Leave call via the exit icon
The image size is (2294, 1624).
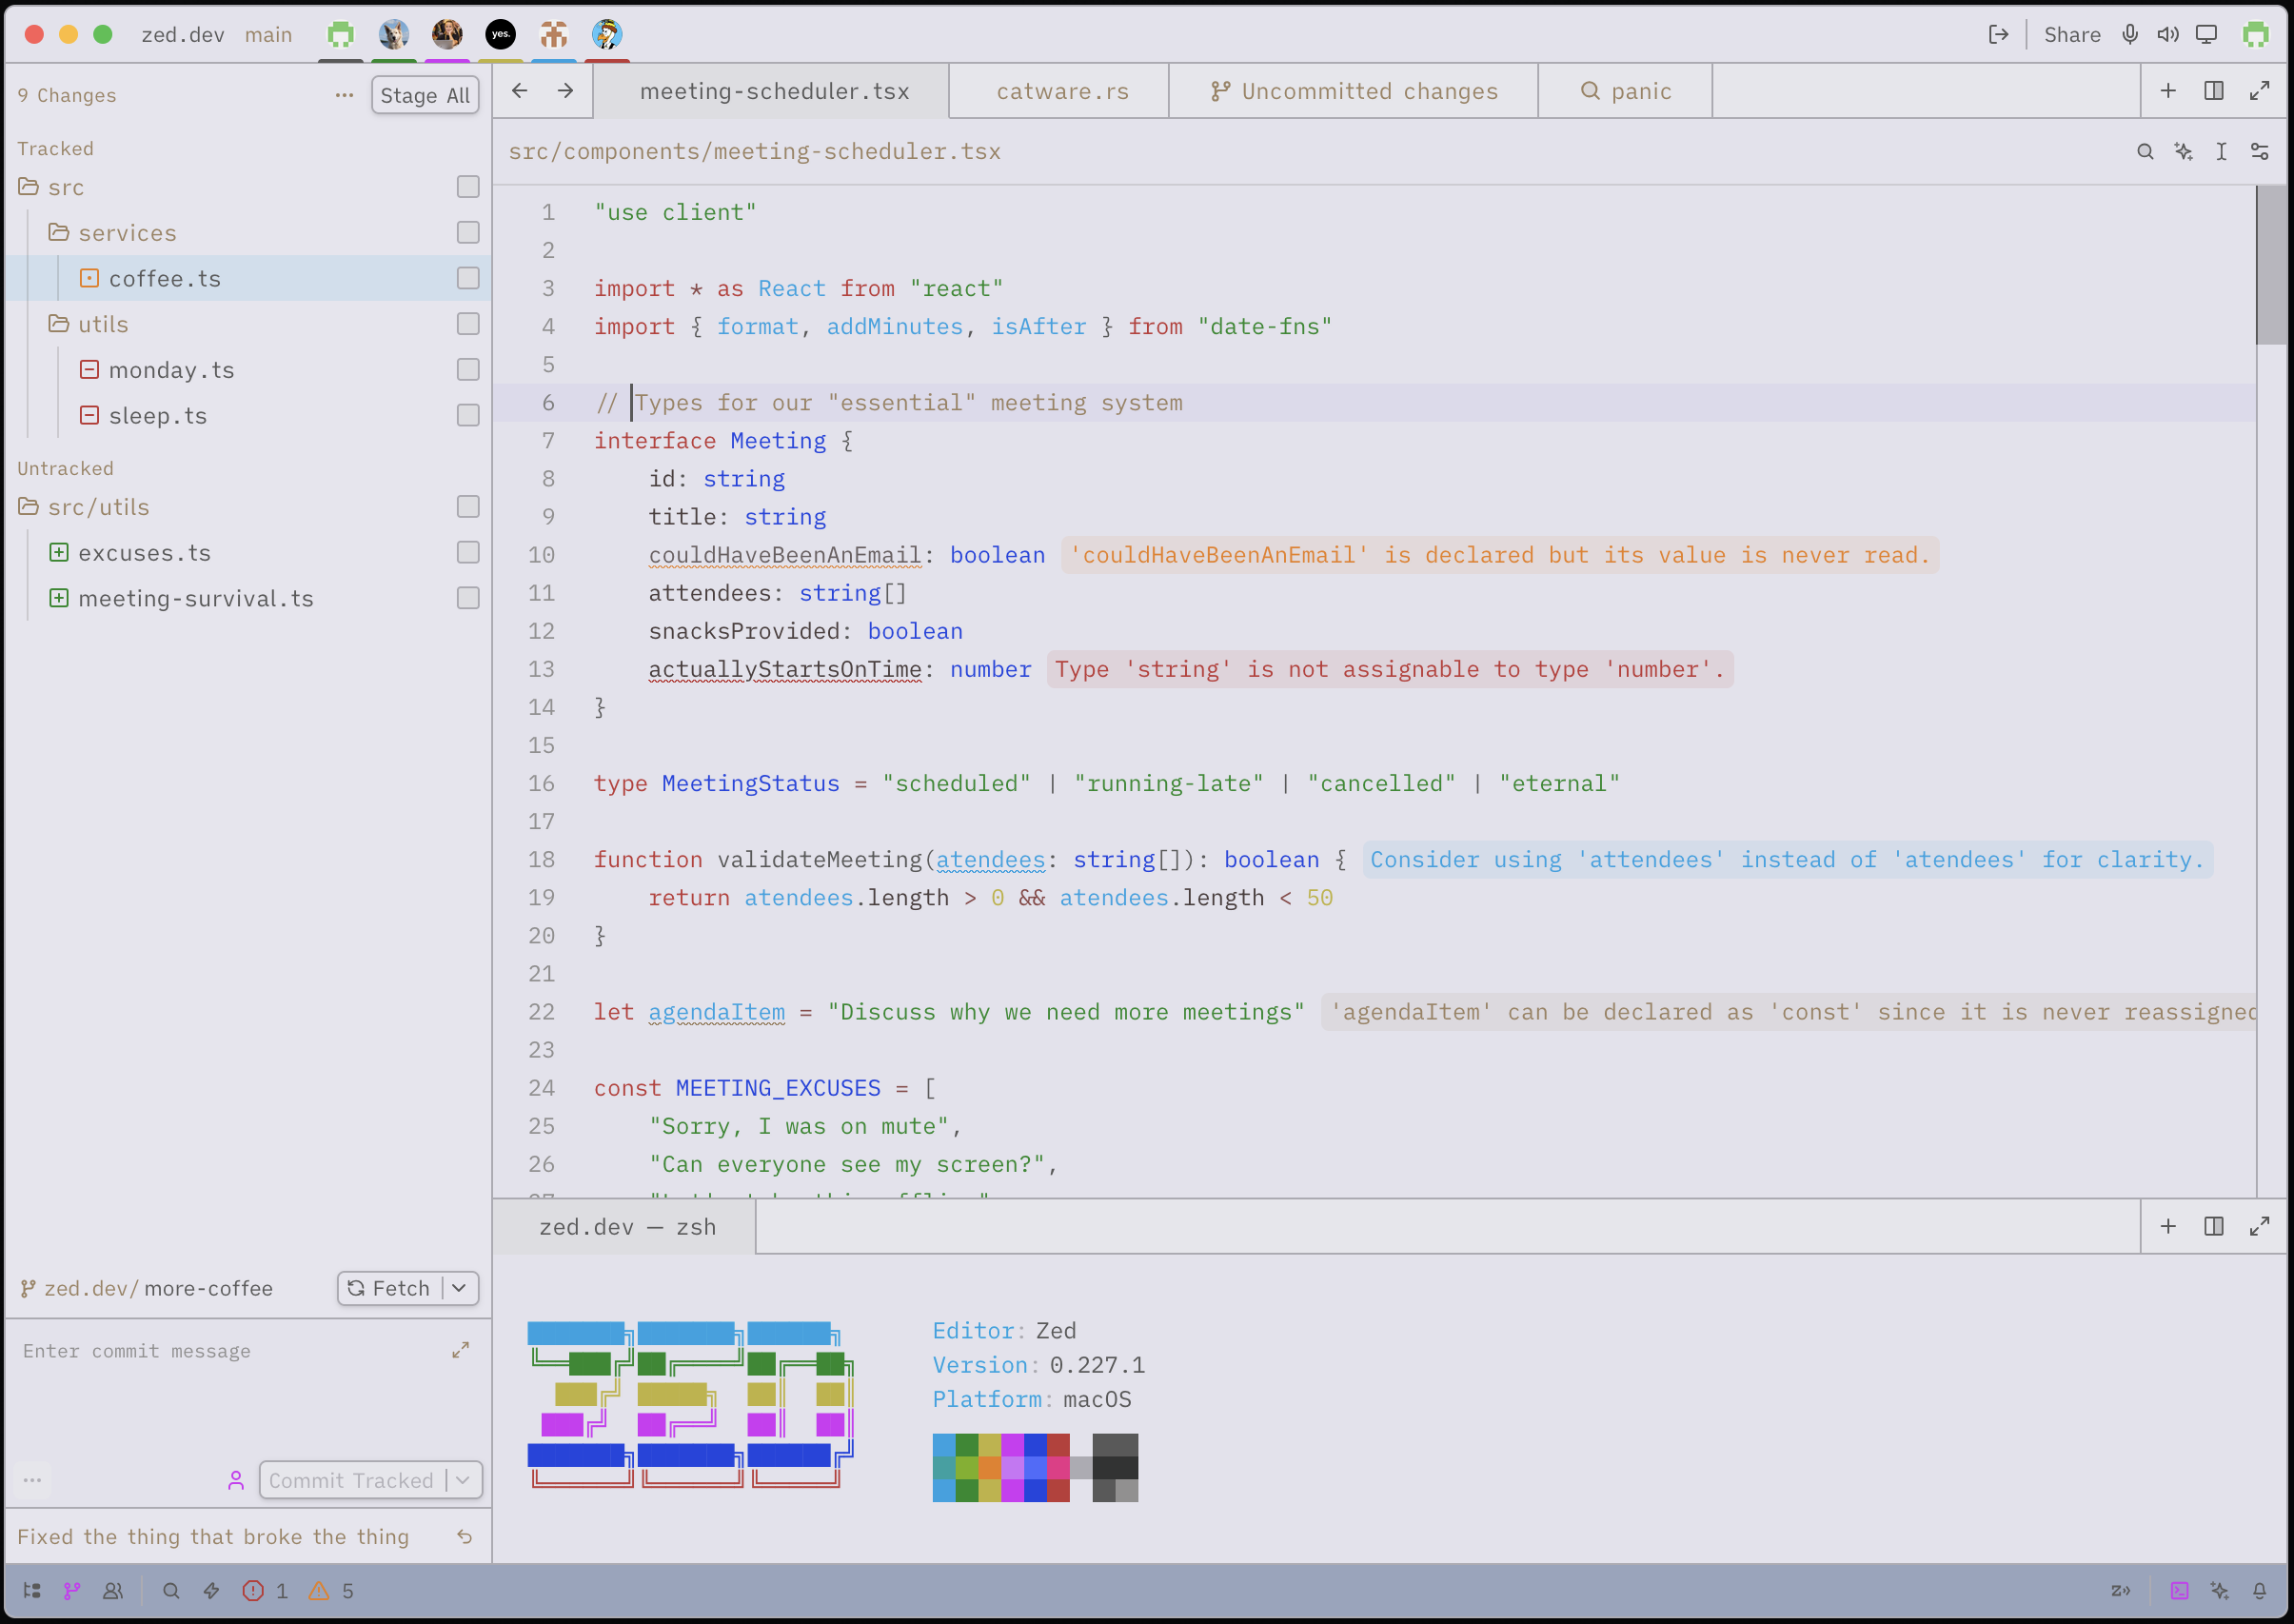point(1998,35)
